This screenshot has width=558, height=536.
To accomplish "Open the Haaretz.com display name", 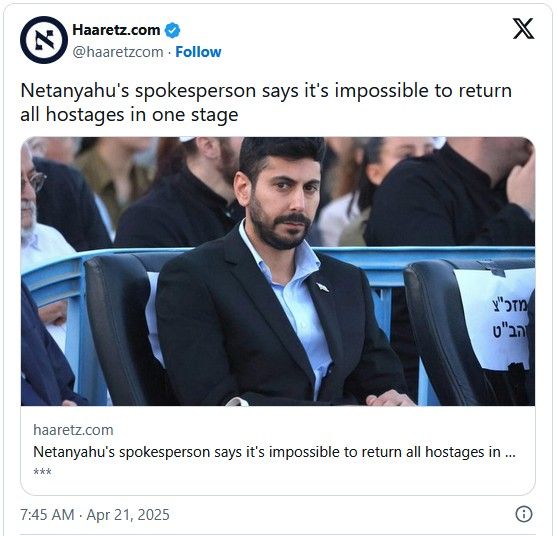I will tap(116, 30).
